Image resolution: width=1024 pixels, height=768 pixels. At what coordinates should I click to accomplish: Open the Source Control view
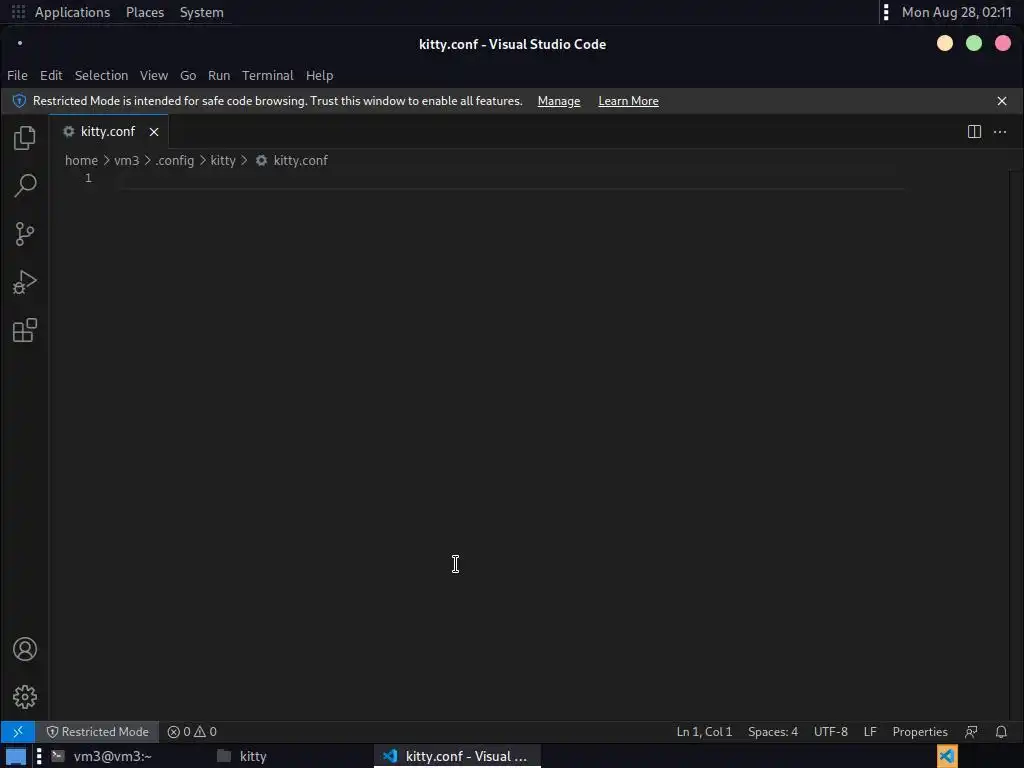25,234
